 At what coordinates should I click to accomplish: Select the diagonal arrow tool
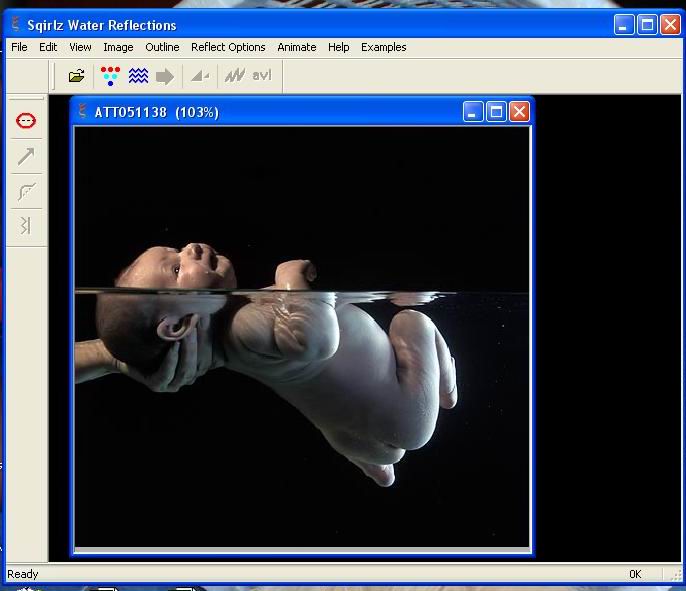tap(26, 156)
